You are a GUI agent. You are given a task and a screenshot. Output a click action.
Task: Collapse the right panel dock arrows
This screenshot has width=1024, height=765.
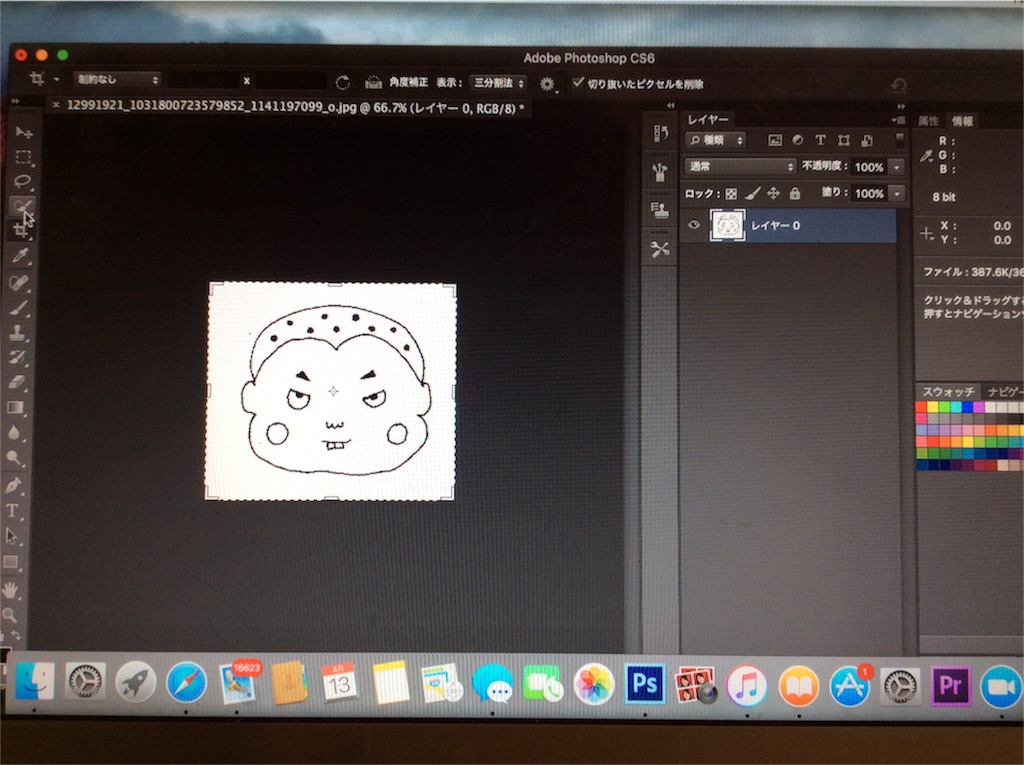(901, 106)
